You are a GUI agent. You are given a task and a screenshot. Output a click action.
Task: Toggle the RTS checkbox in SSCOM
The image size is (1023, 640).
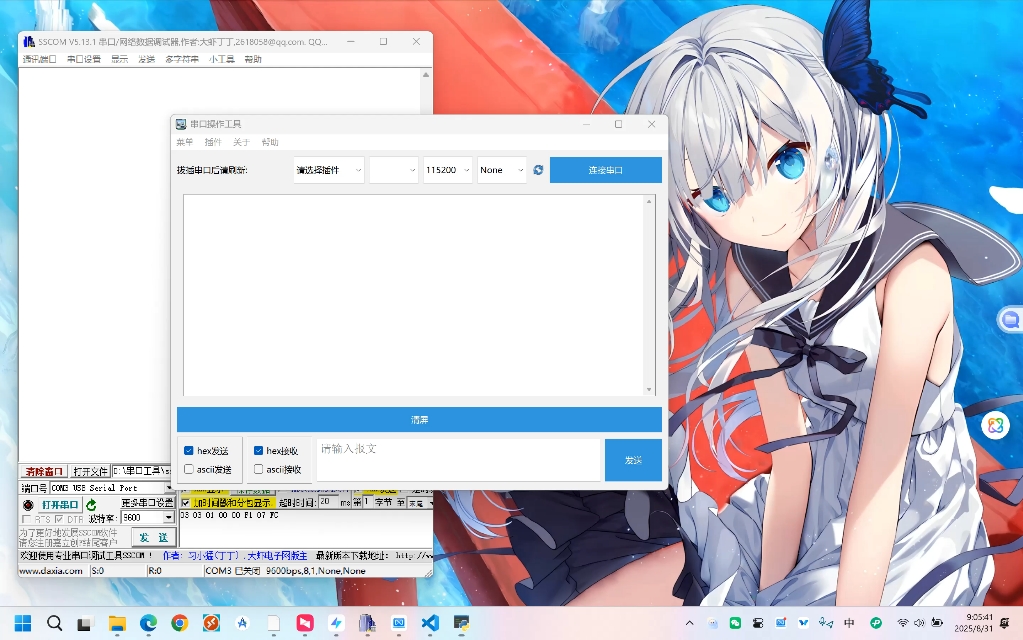pyautogui.click(x=26, y=519)
